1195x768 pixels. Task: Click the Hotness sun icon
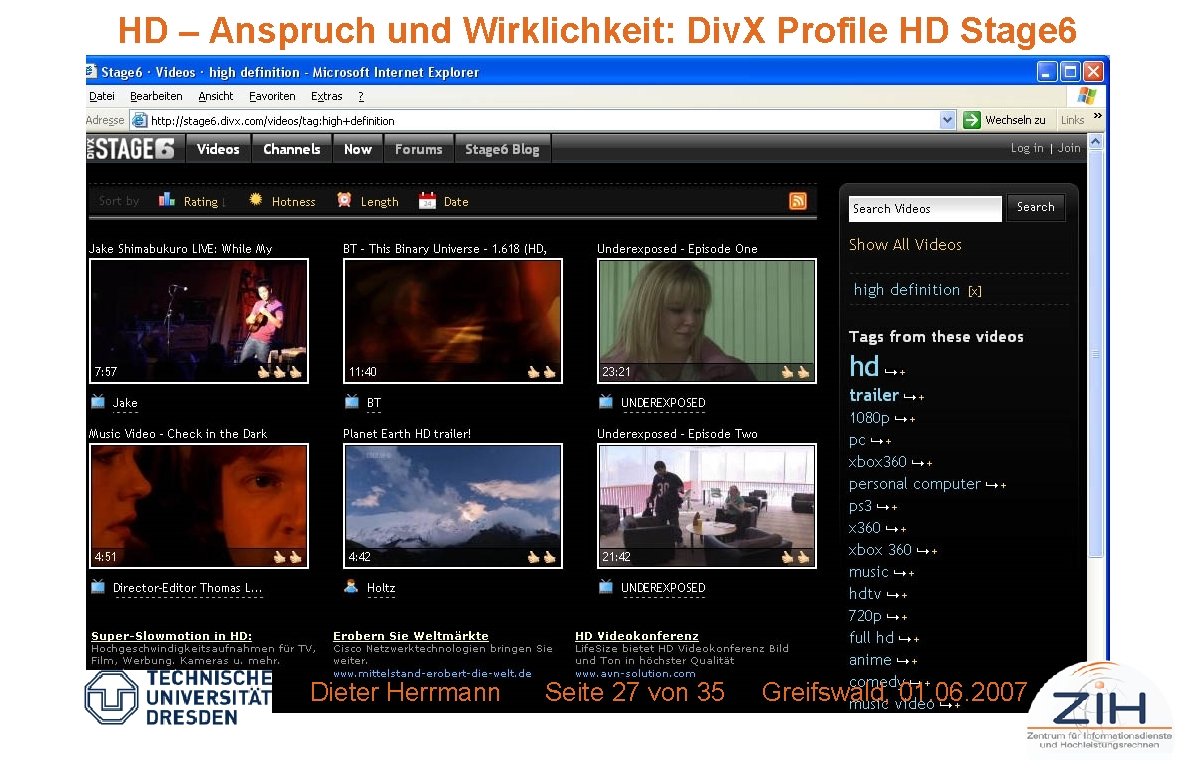tap(255, 200)
